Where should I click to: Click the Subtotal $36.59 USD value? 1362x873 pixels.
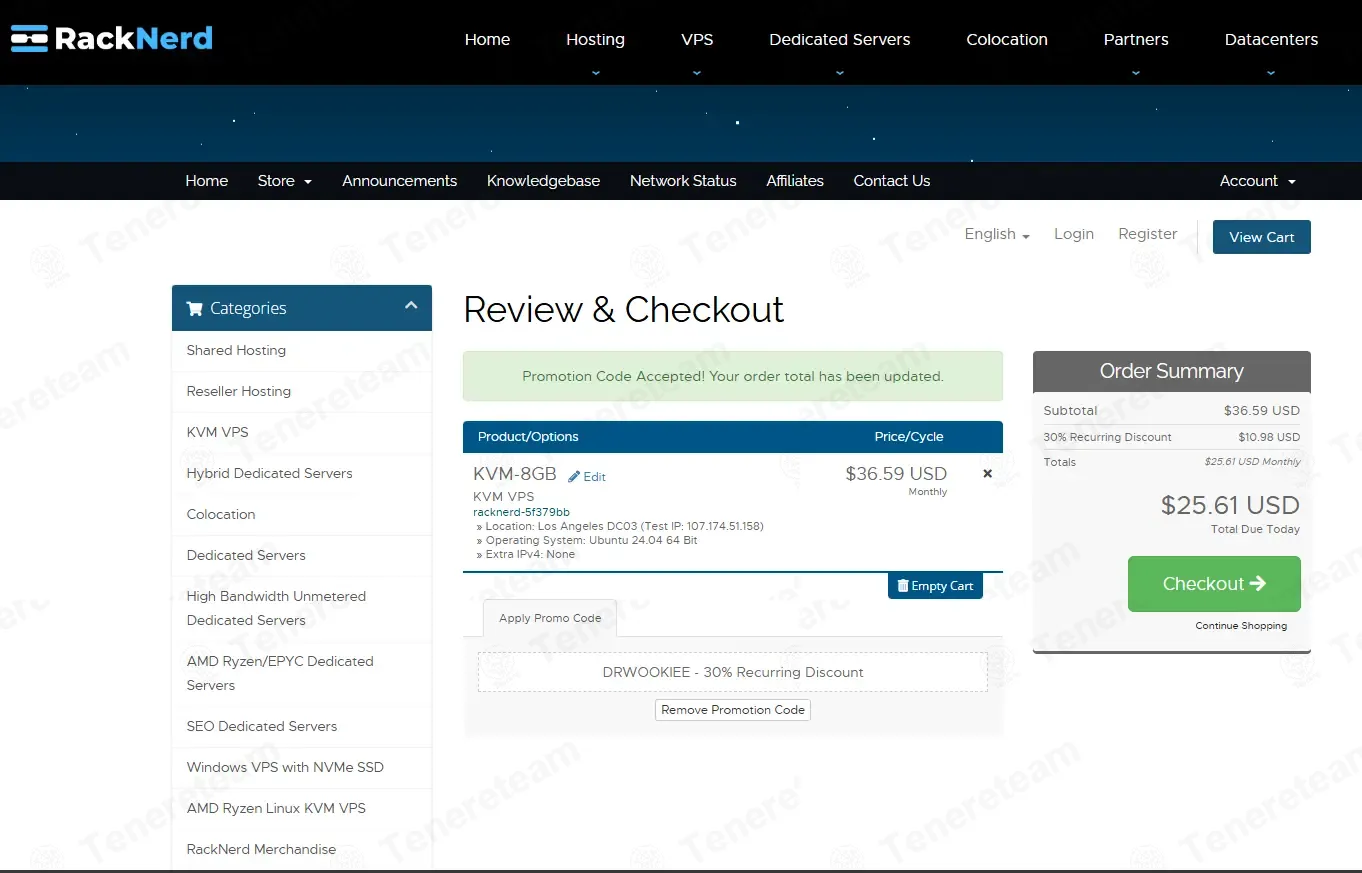point(1262,411)
